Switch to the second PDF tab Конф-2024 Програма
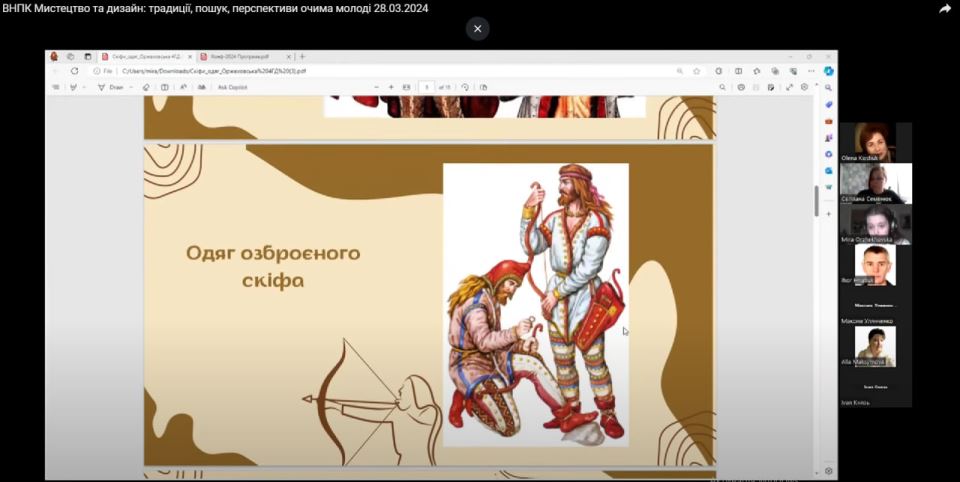The image size is (960, 482). point(240,57)
